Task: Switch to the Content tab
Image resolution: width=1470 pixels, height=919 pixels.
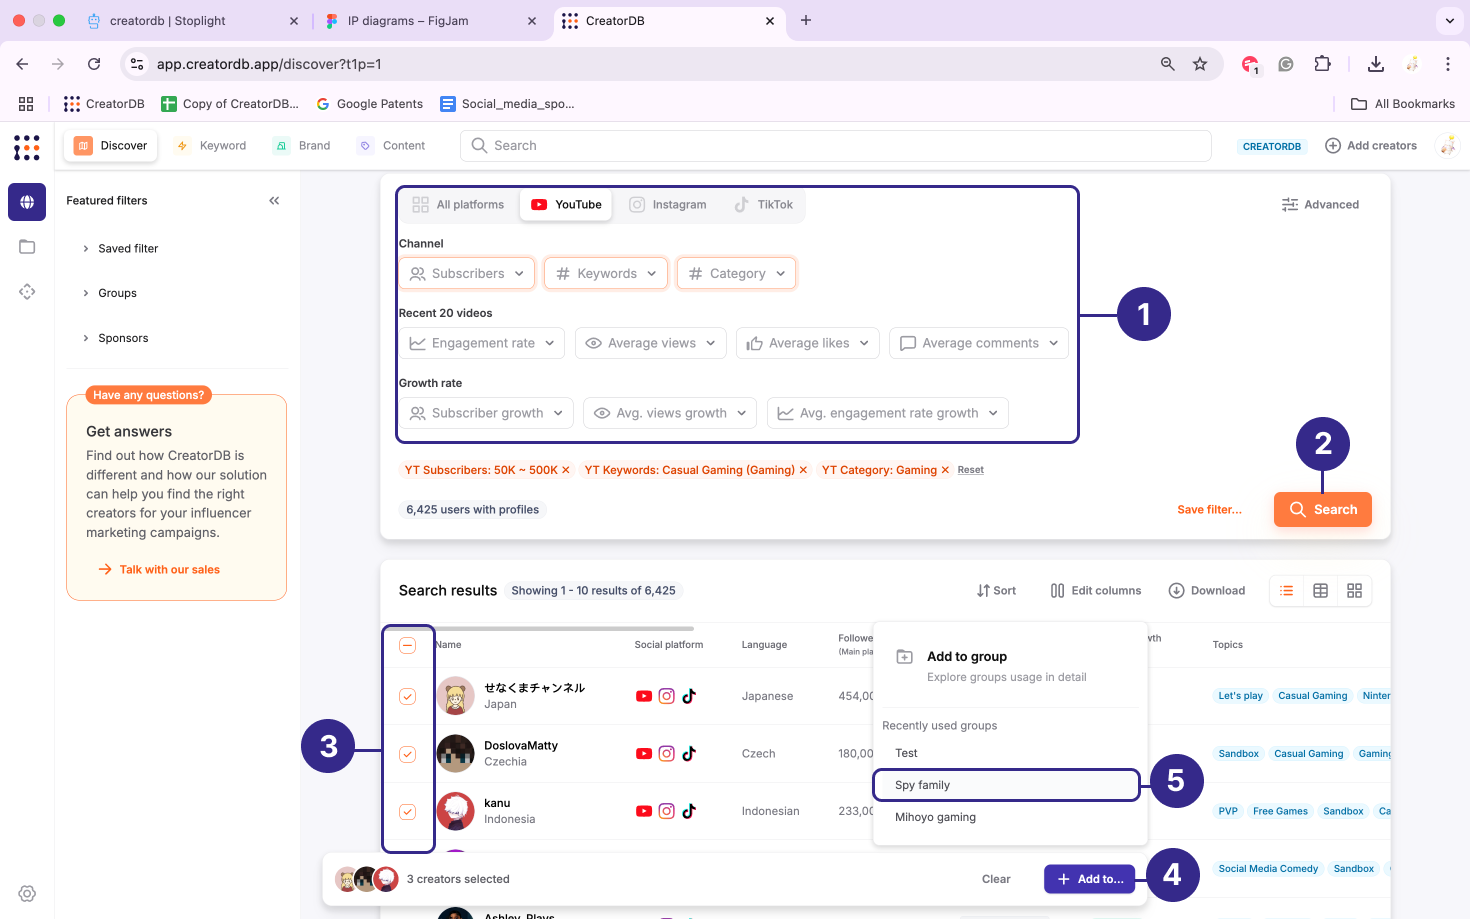Action: (x=393, y=146)
